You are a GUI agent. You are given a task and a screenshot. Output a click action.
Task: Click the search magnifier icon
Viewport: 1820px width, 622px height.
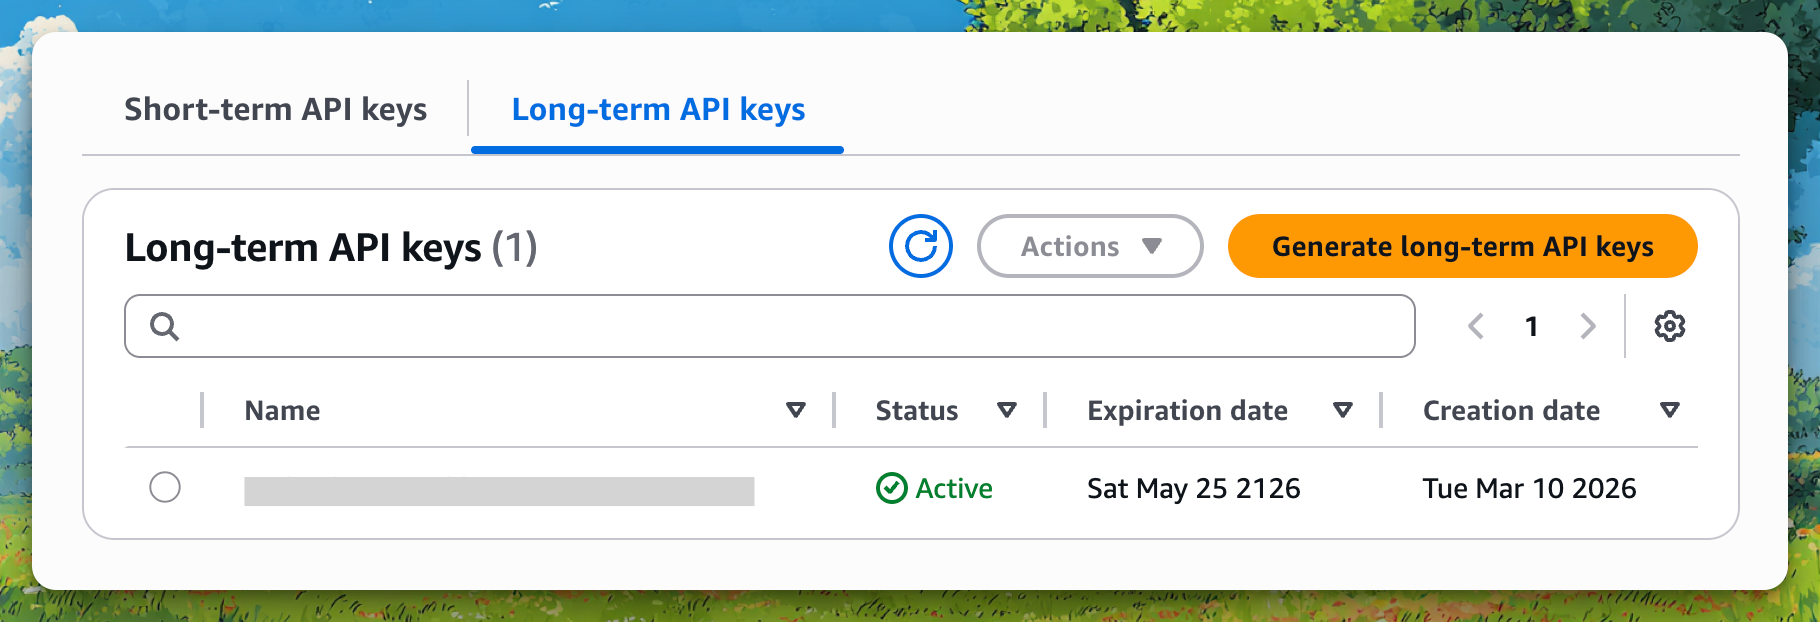coord(164,326)
